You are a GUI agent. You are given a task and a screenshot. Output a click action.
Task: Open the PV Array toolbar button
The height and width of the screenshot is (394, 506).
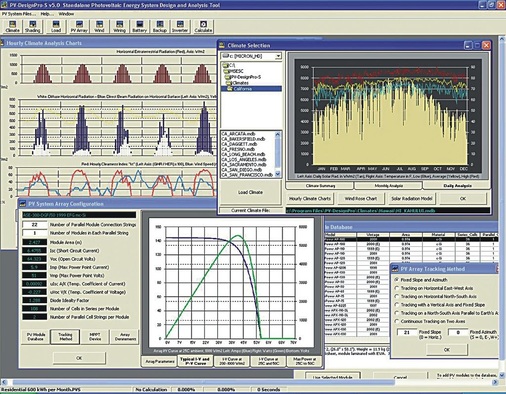pos(79,26)
